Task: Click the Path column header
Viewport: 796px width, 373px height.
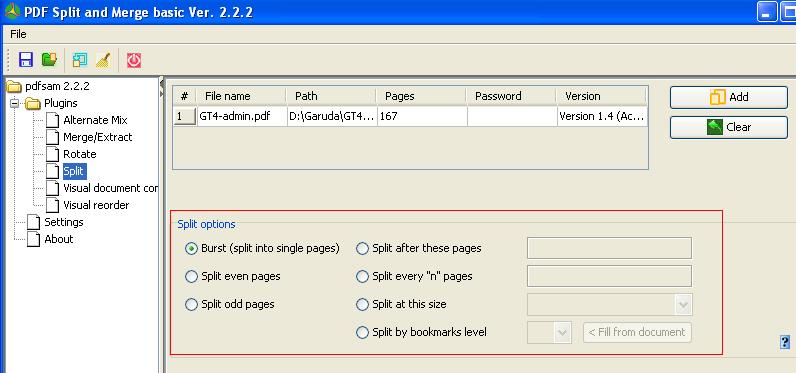Action: (331, 96)
